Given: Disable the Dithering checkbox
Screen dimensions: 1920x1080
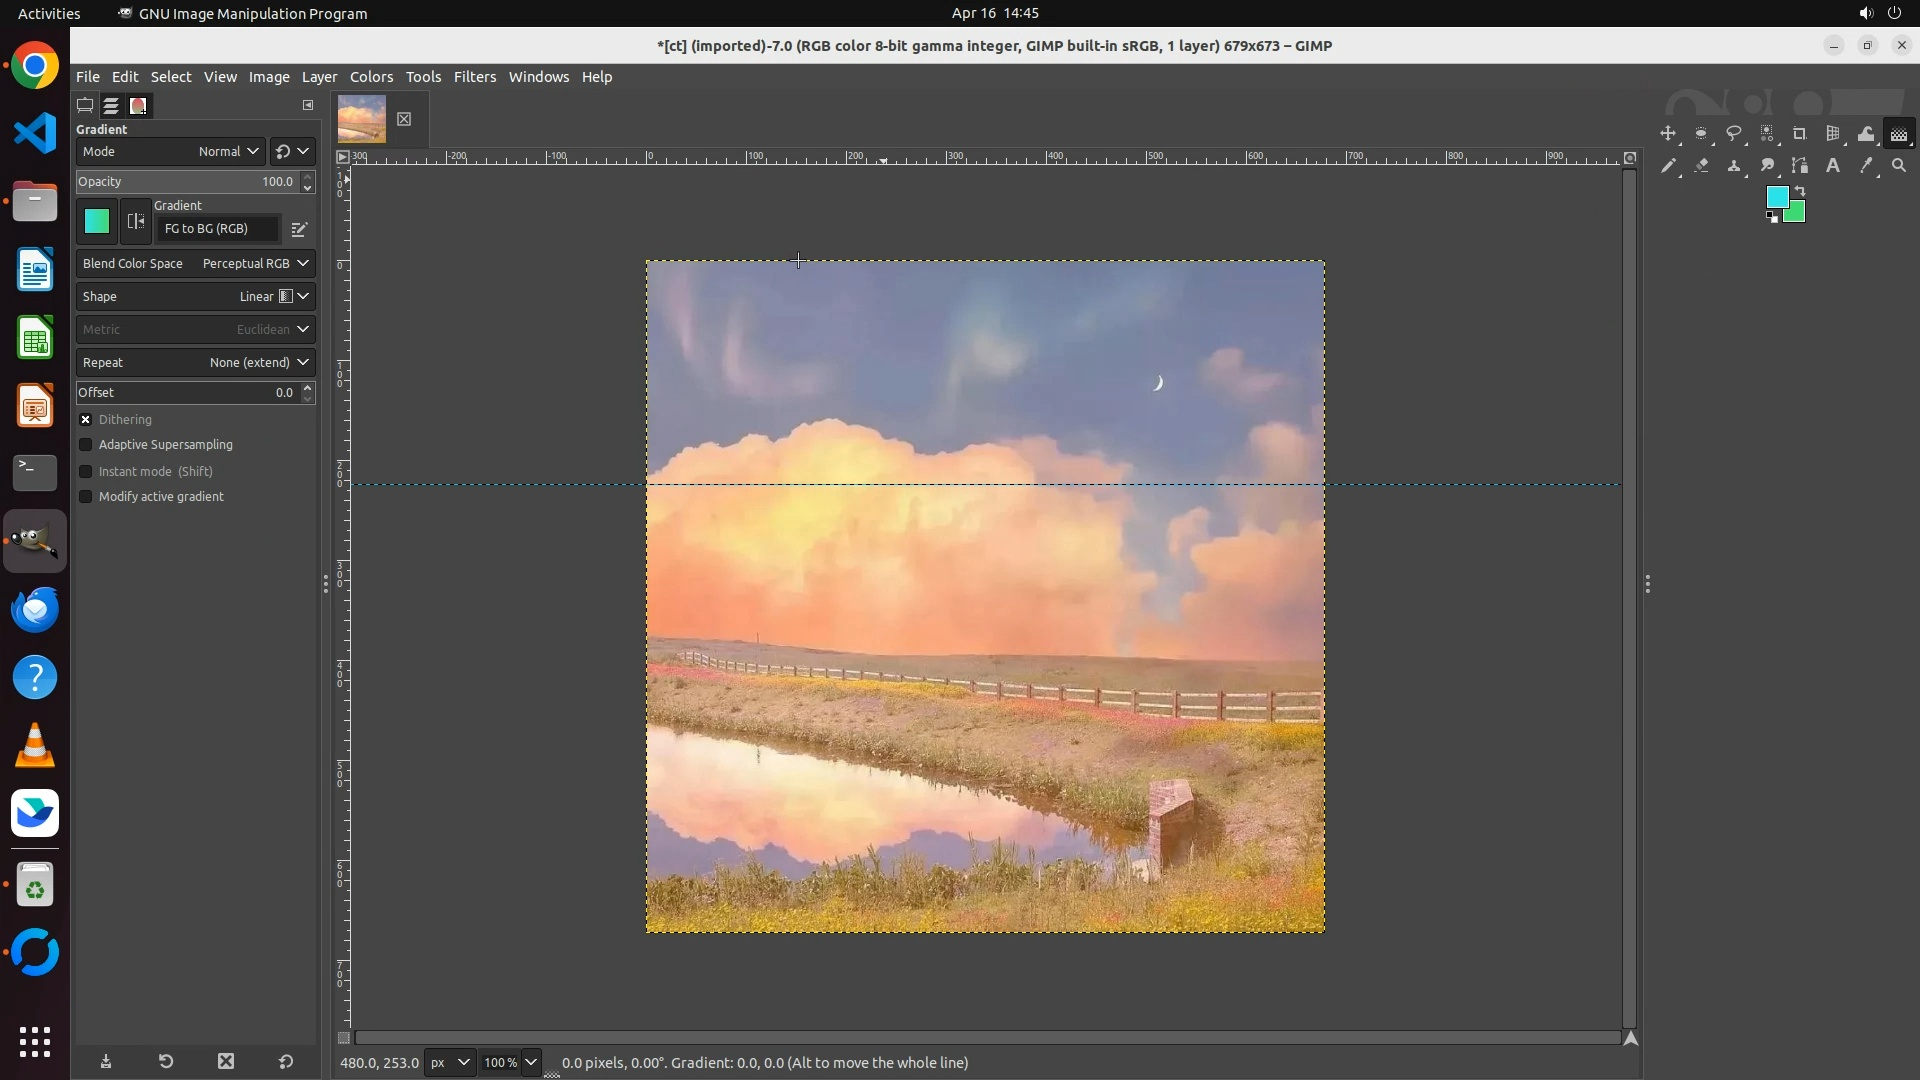Looking at the screenshot, I should 86,420.
